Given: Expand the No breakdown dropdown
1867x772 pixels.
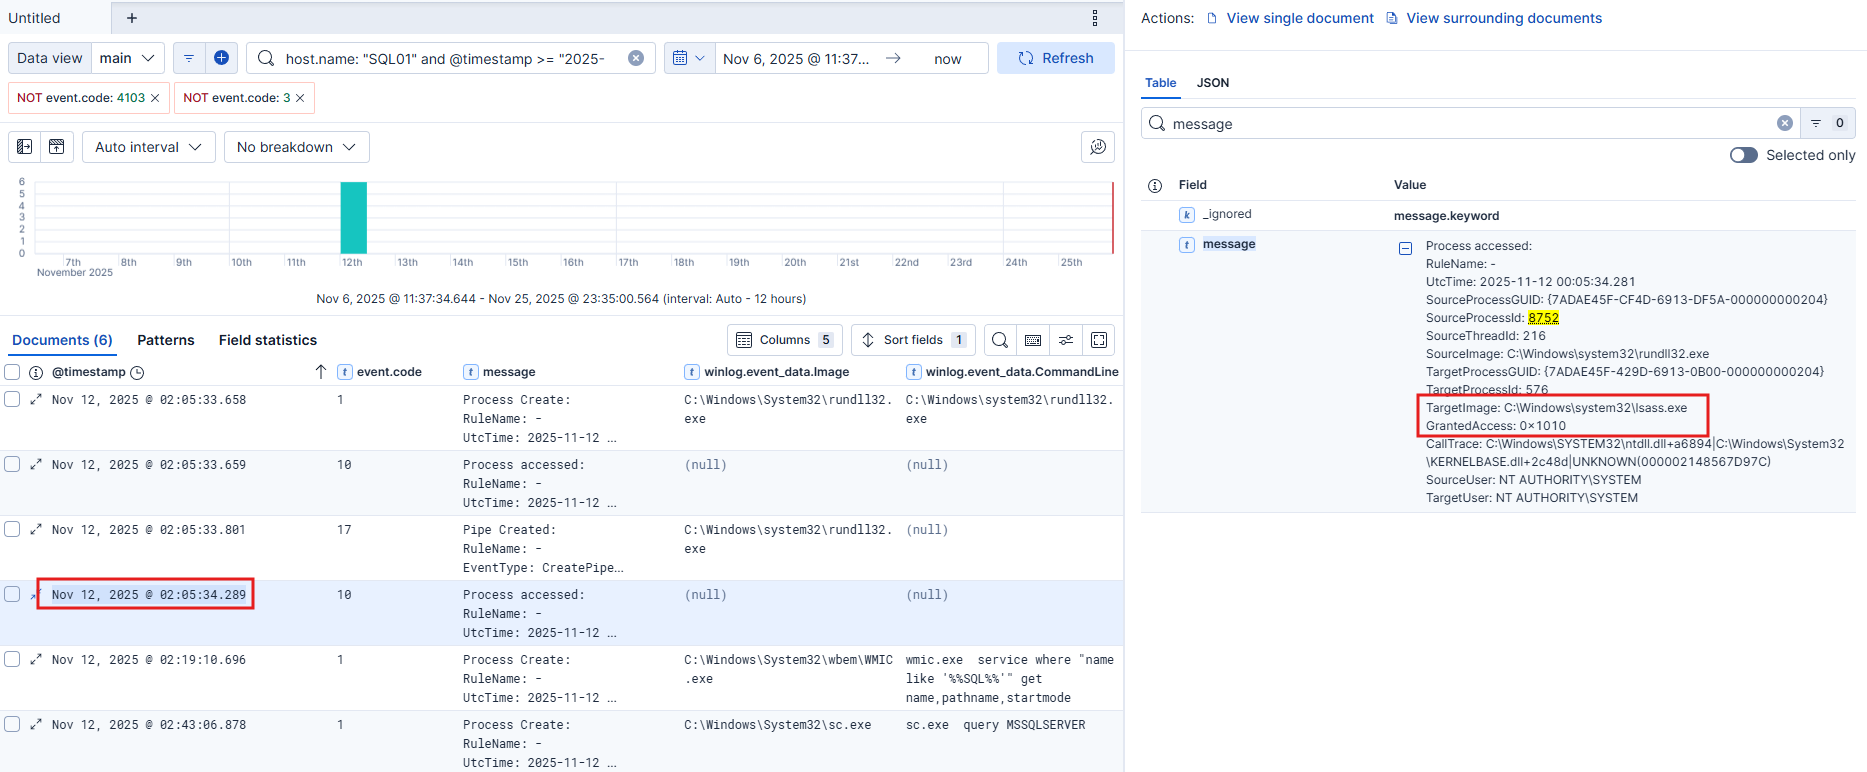Looking at the screenshot, I should 296,147.
